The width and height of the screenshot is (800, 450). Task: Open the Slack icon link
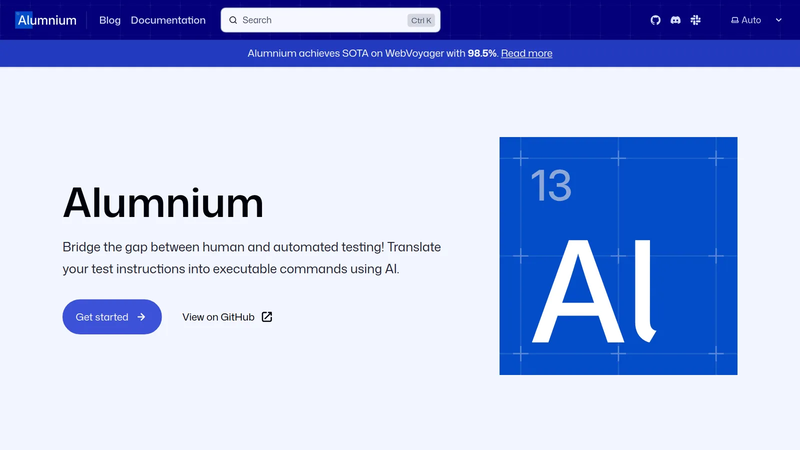(695, 20)
